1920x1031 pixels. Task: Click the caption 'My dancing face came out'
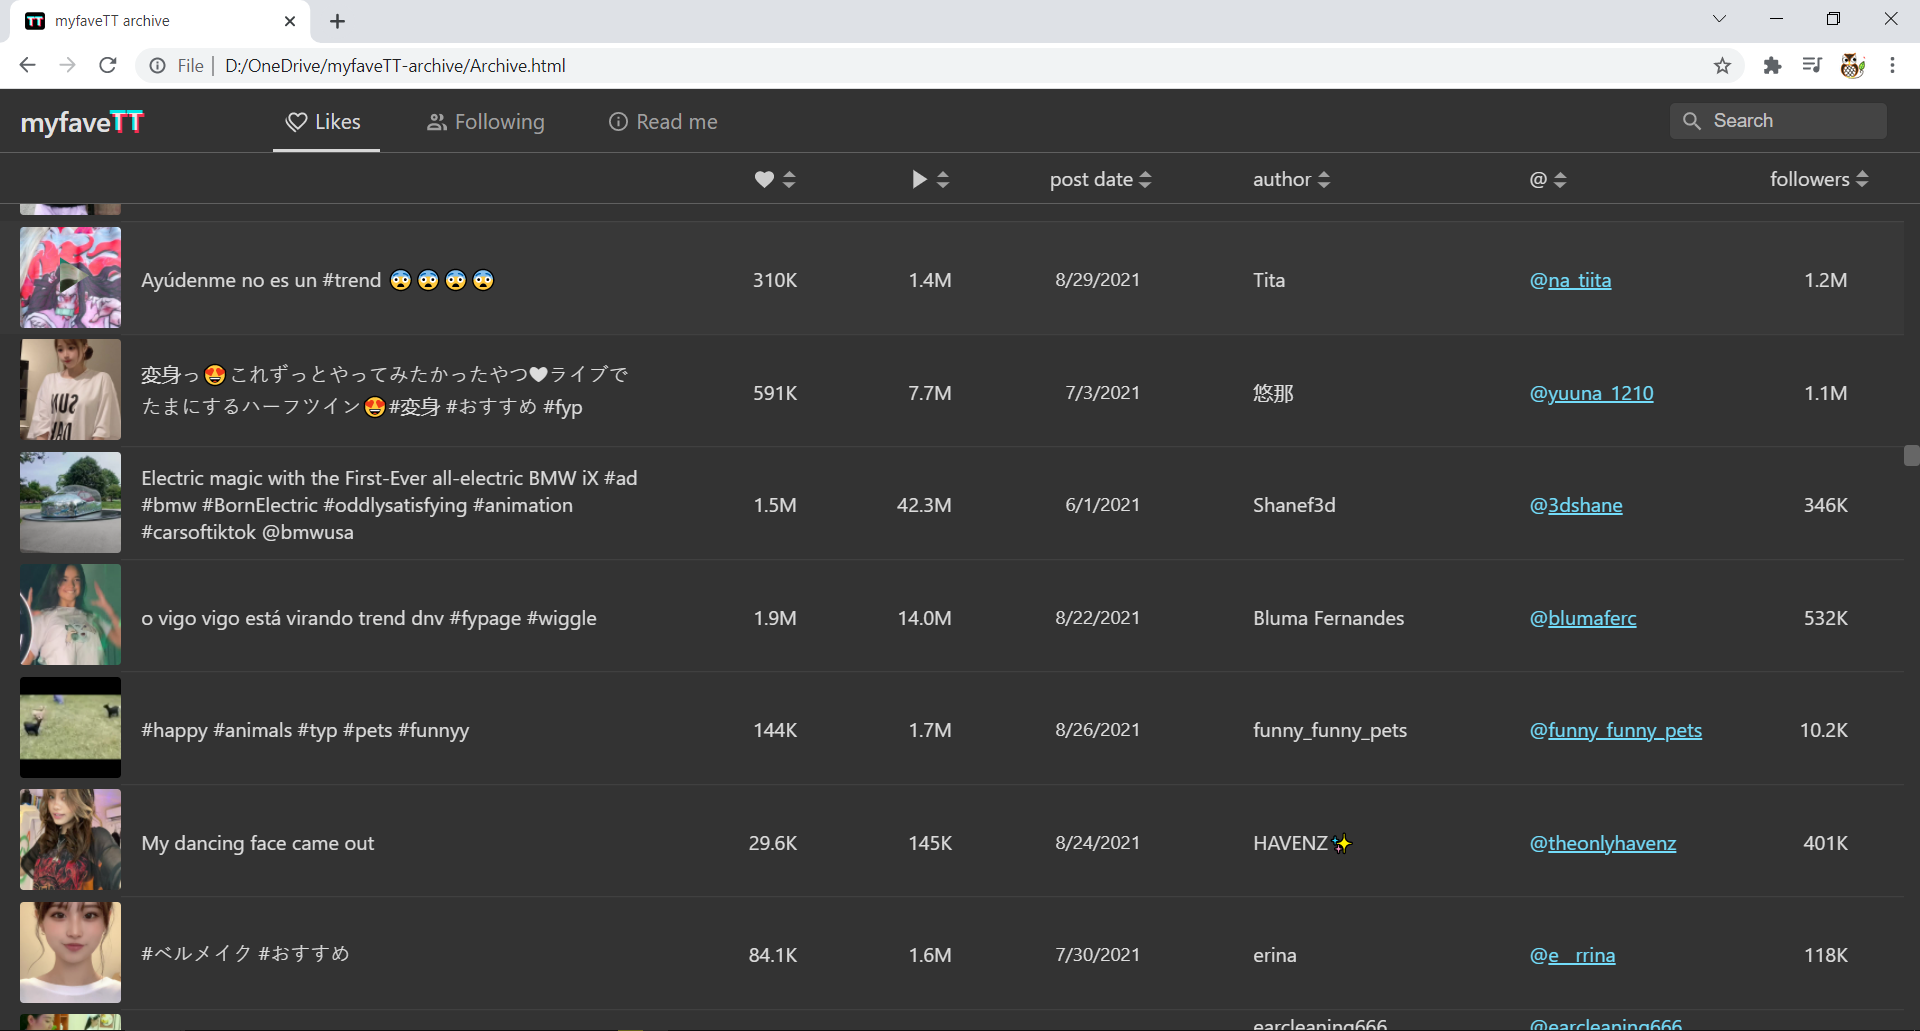[x=258, y=843]
